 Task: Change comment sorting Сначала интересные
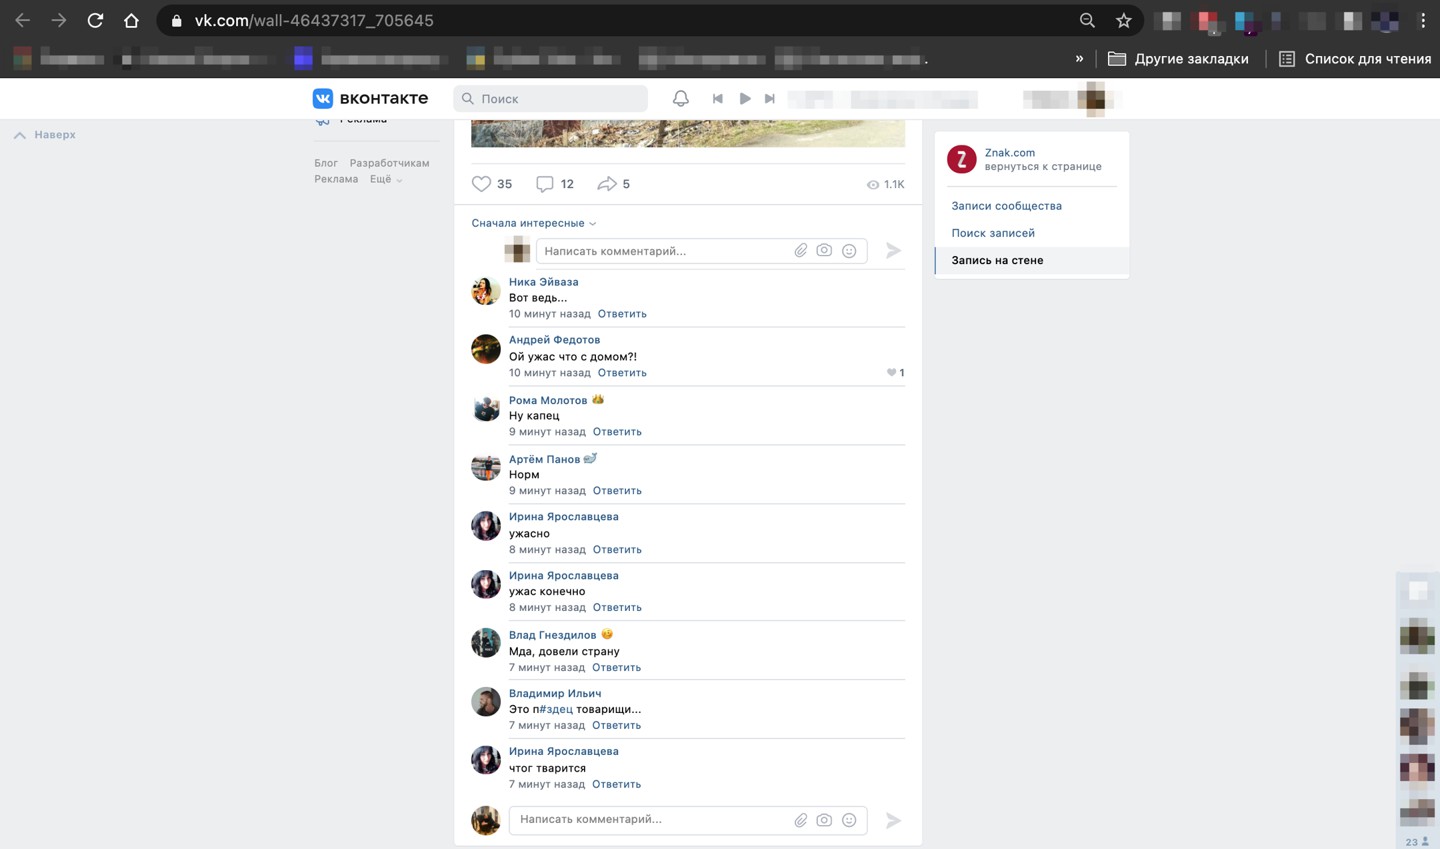click(534, 223)
